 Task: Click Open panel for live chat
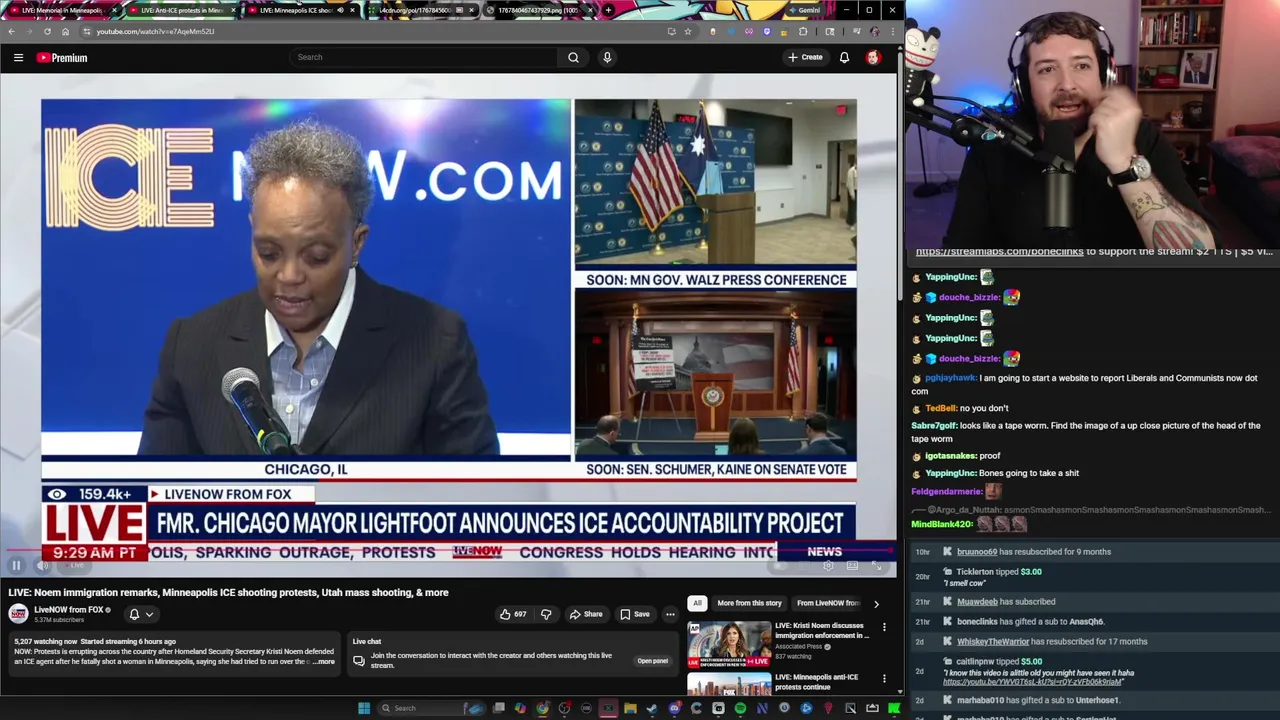point(652,661)
